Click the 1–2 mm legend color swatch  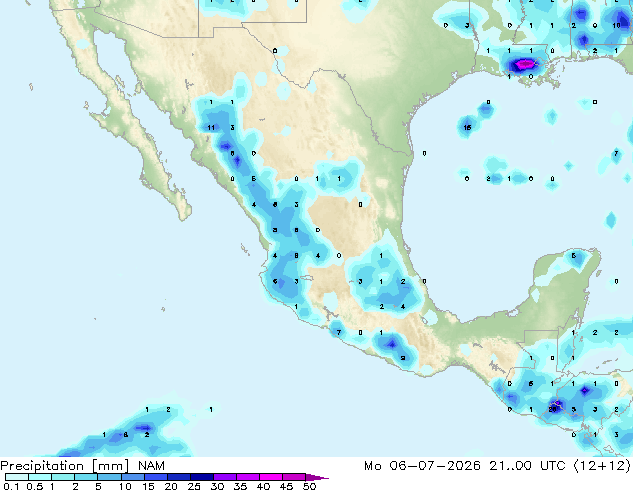coord(63,477)
